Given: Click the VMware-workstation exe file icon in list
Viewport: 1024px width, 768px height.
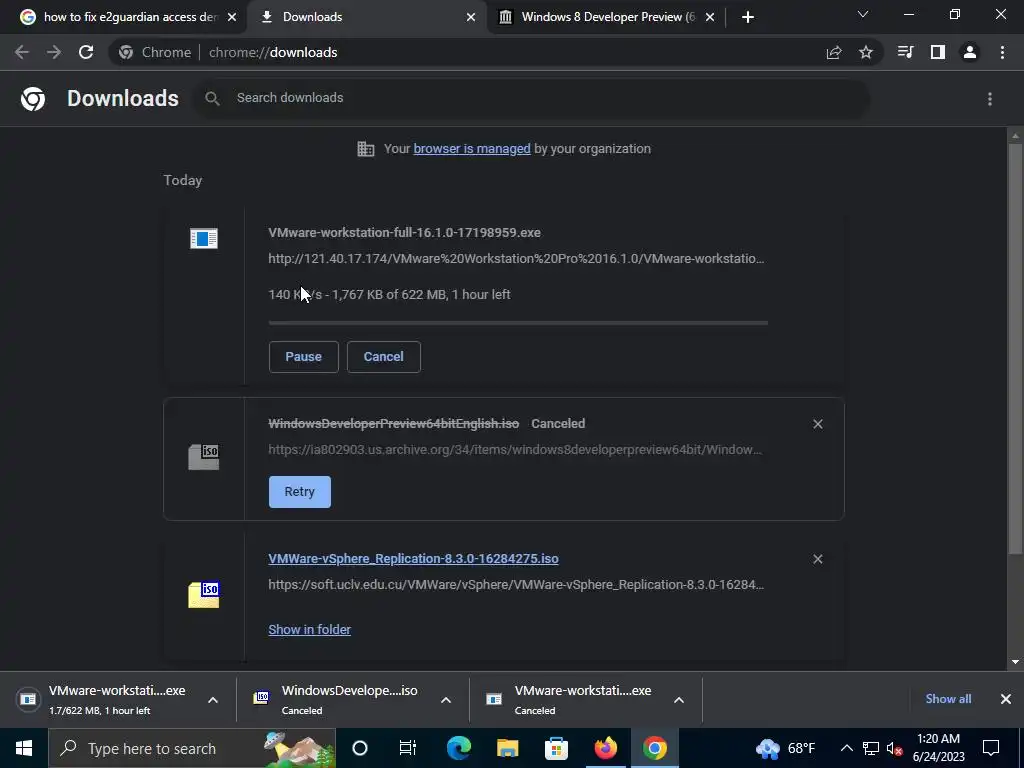Looking at the screenshot, I should pos(204,238).
